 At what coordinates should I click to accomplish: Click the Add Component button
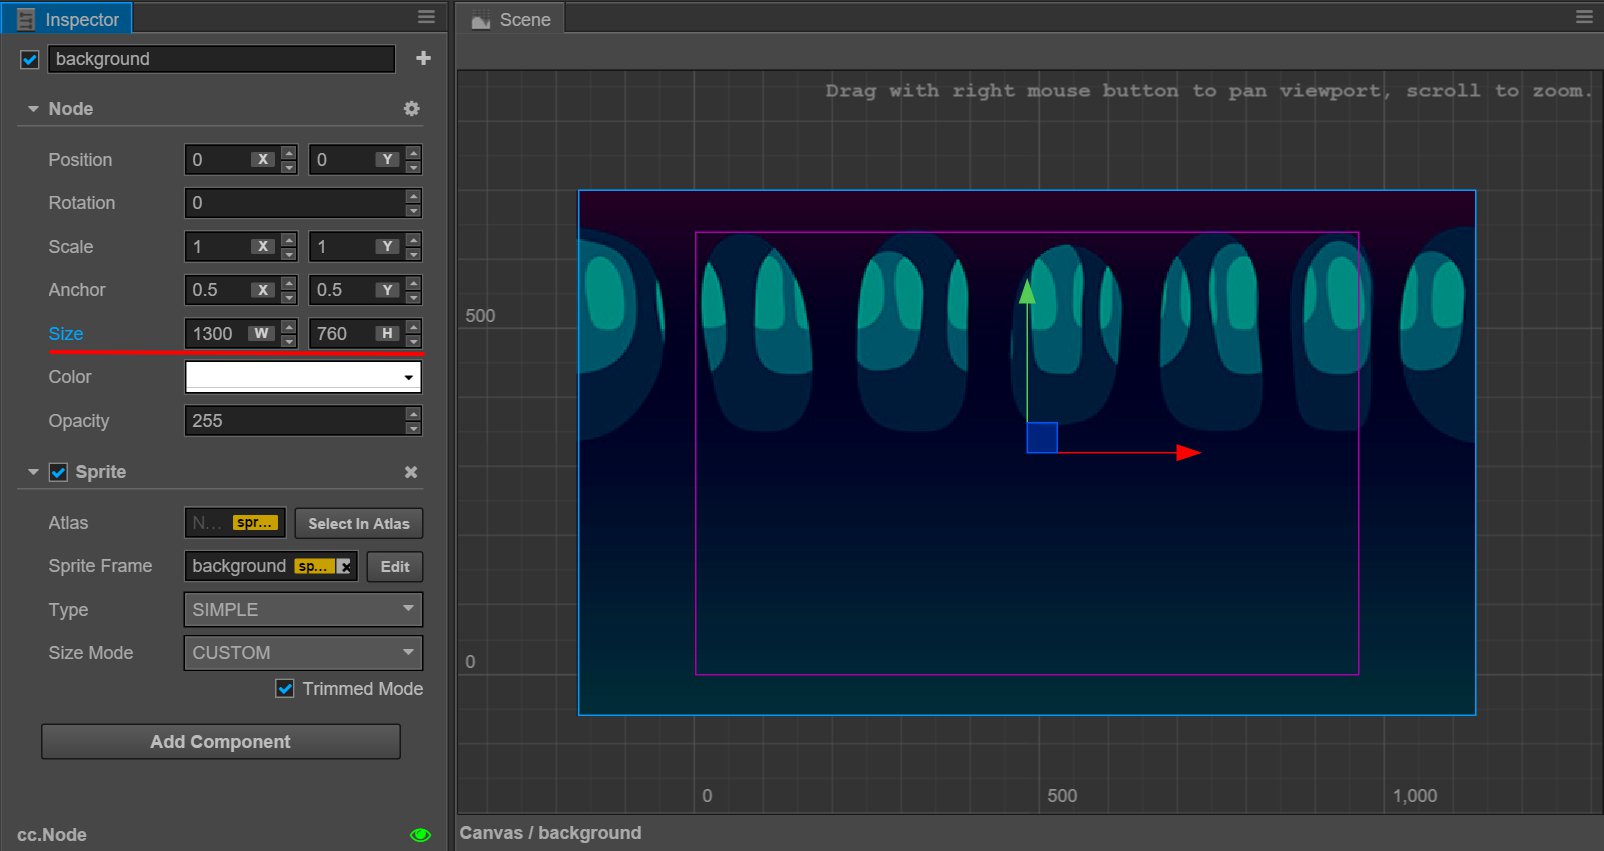[221, 741]
